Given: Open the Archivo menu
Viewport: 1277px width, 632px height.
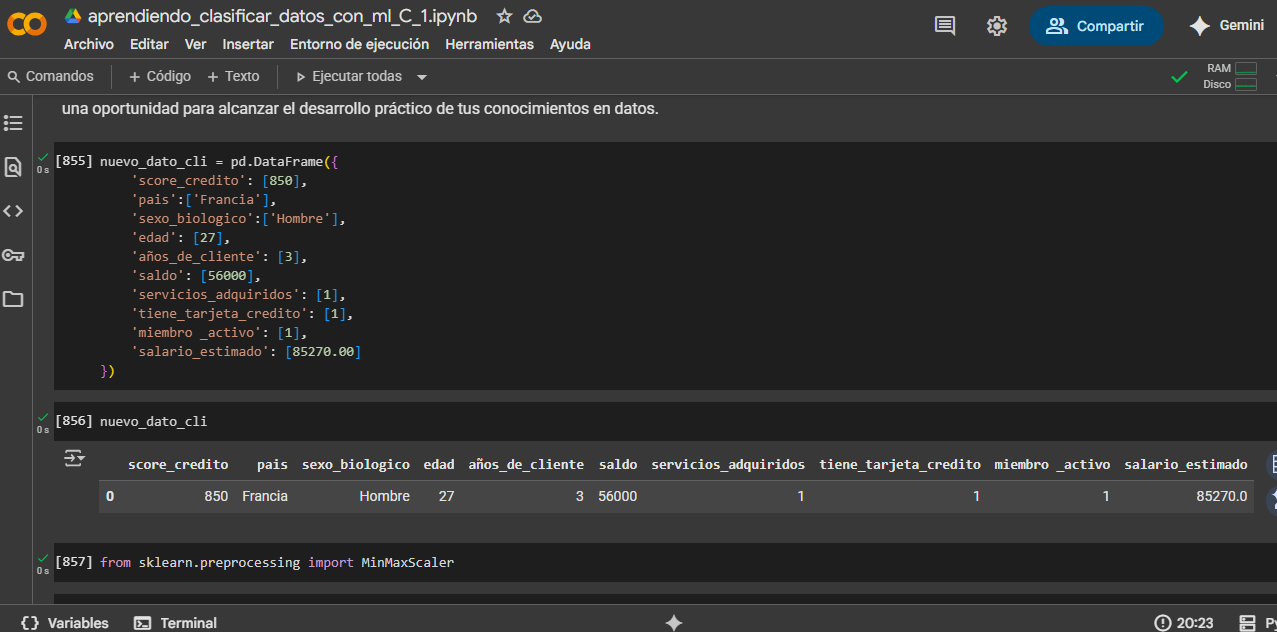Looking at the screenshot, I should pos(89,44).
